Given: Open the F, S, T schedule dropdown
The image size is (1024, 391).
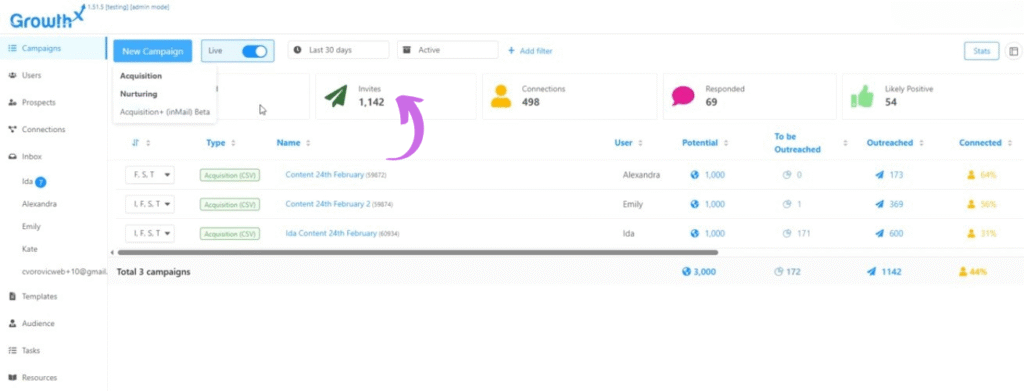Looking at the screenshot, I should point(150,175).
